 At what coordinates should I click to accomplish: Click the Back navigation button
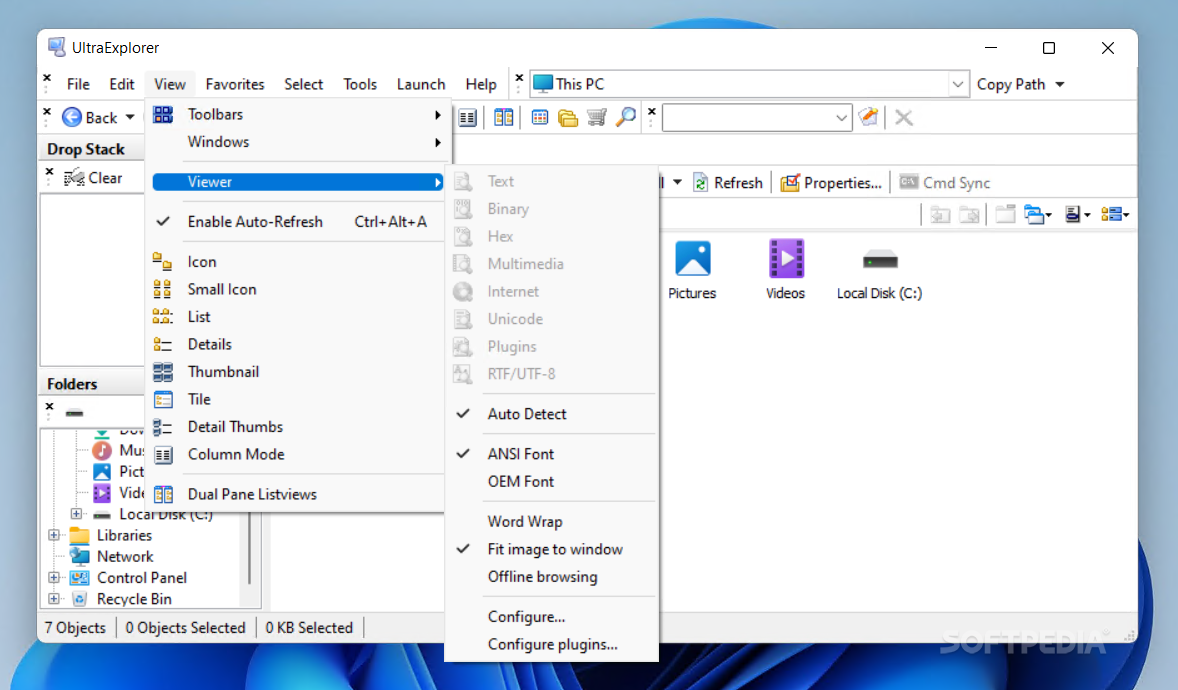90,117
